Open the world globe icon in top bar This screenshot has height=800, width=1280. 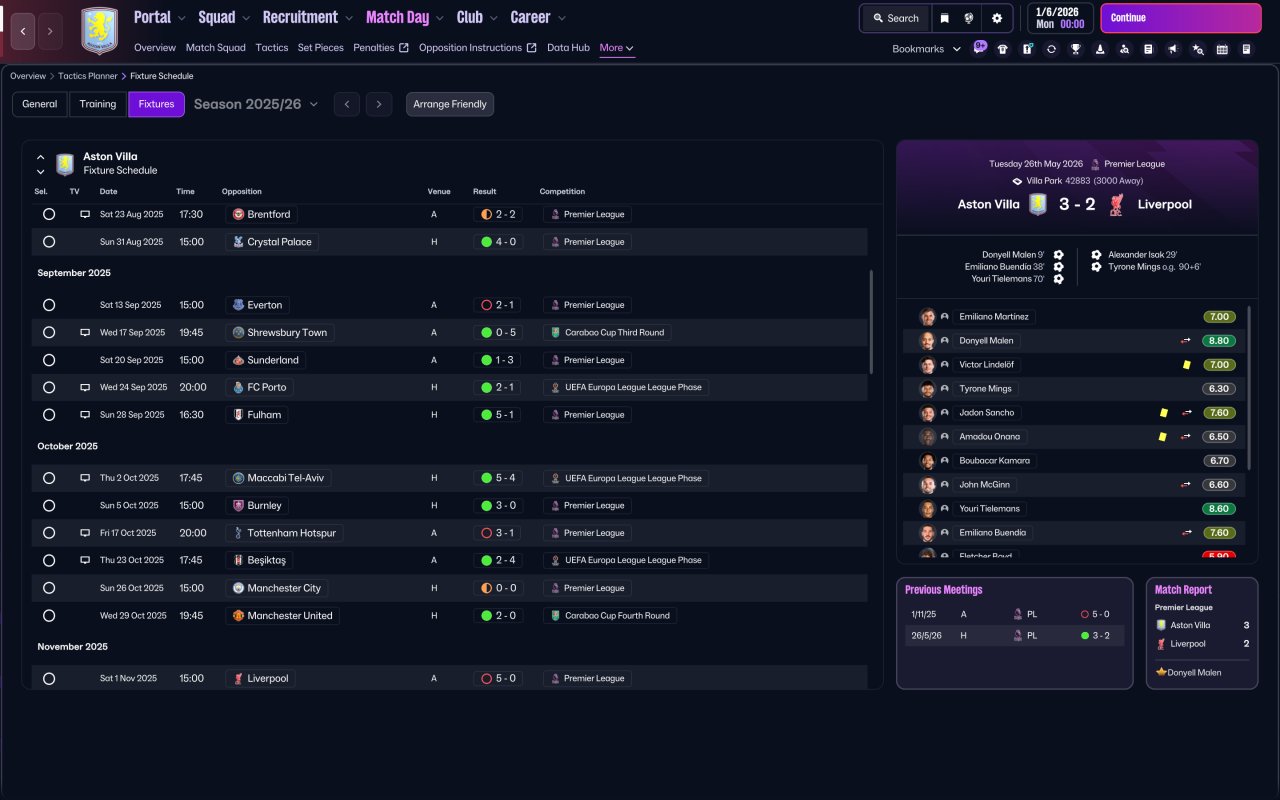pyautogui.click(x=969, y=18)
